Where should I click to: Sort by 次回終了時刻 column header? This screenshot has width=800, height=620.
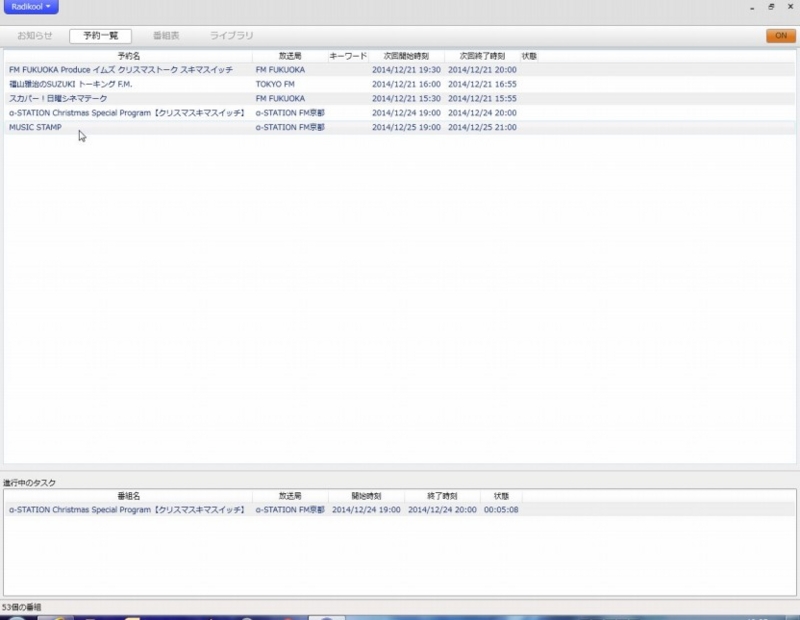click(x=482, y=56)
